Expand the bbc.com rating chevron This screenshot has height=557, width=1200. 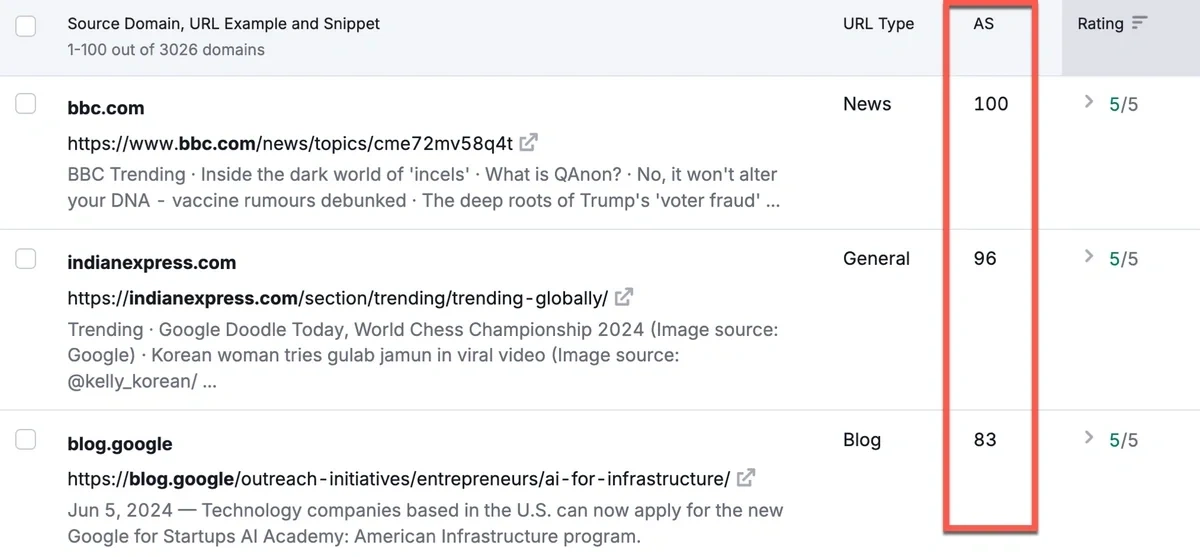point(1090,103)
